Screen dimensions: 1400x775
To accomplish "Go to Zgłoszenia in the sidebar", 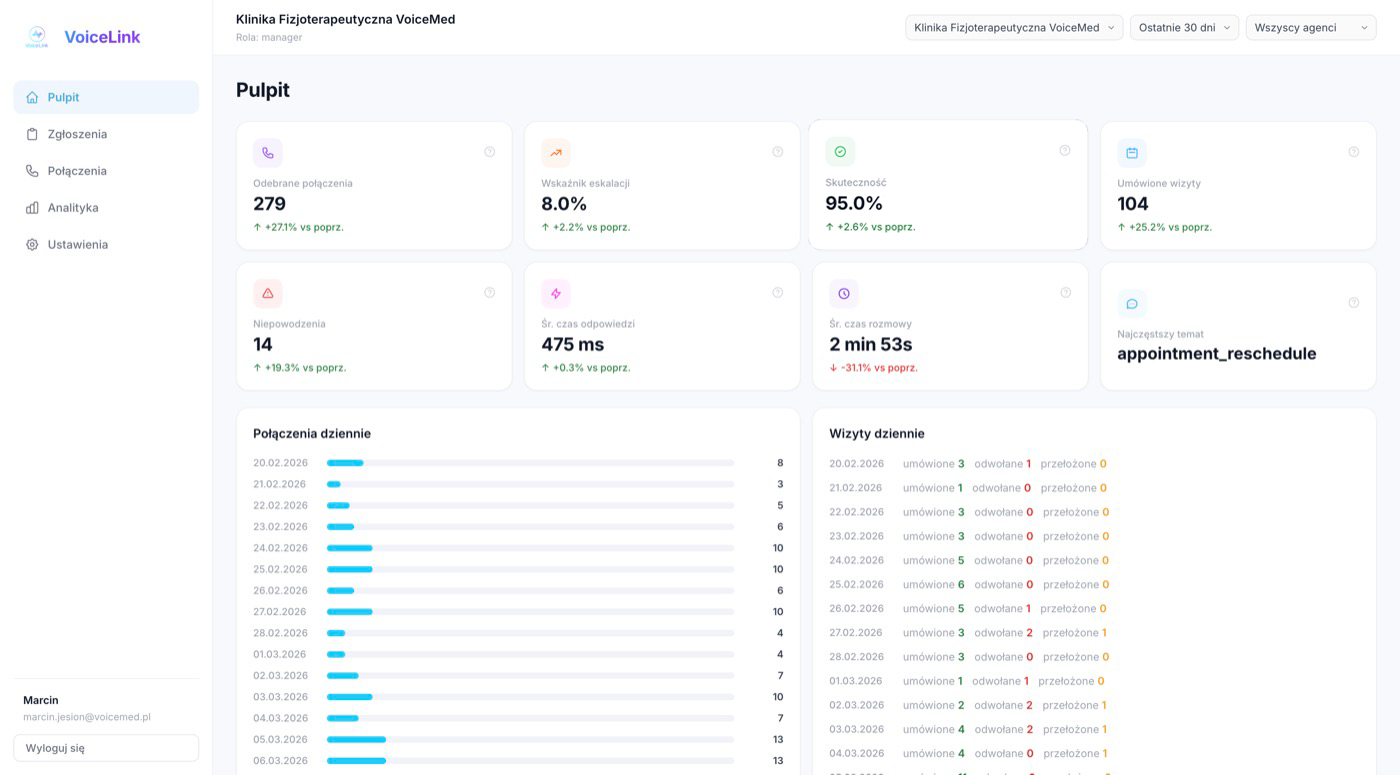I will pyautogui.click(x=77, y=134).
